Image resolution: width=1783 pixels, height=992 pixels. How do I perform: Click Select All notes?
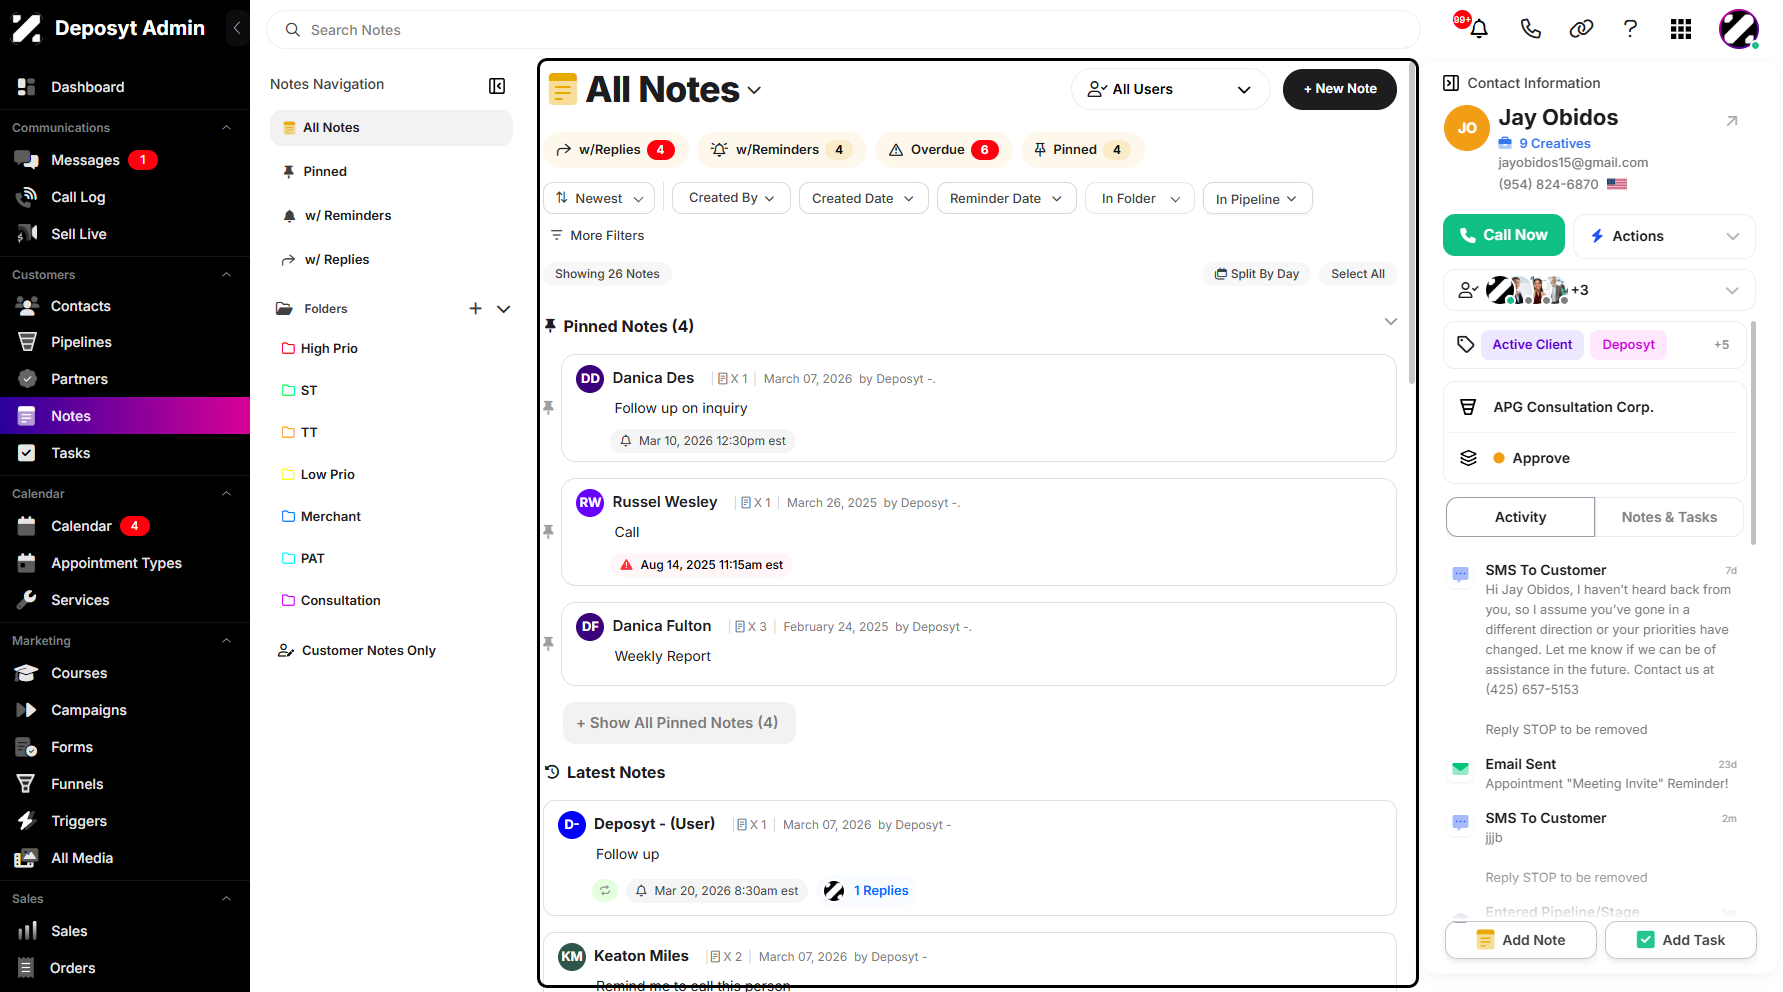[x=1357, y=274]
